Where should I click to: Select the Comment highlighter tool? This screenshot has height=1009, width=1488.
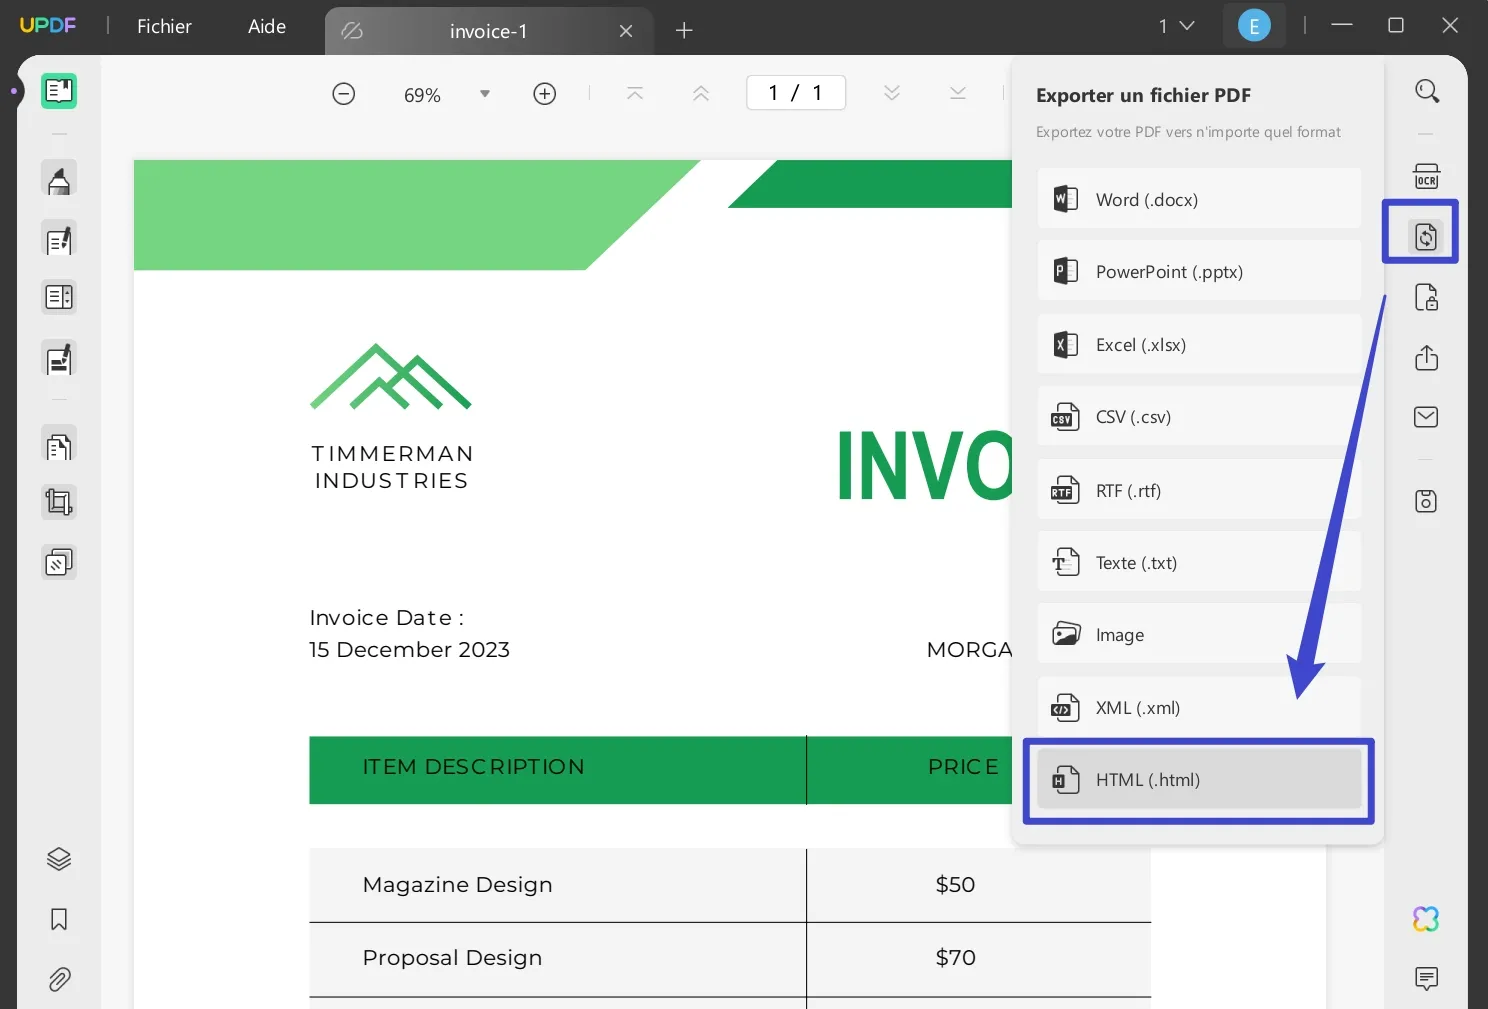[59, 180]
